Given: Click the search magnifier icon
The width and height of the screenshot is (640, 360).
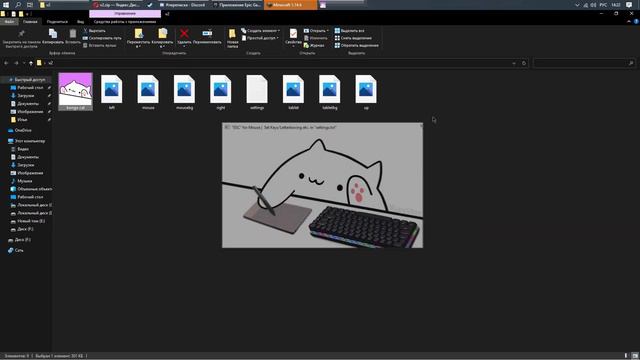Looking at the screenshot, I should [x=631, y=63].
